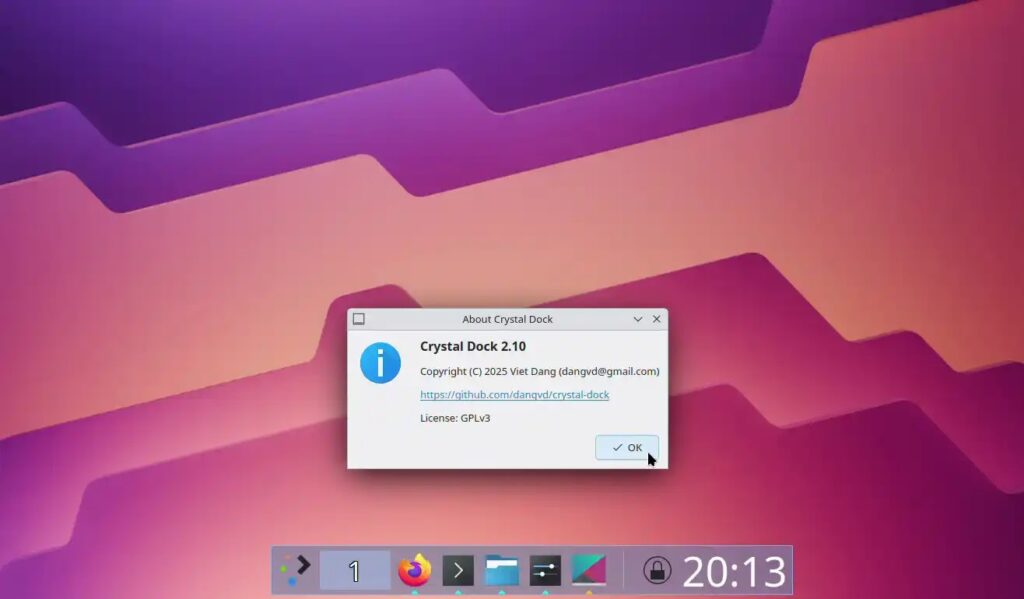Click the Crystal Dock 2.10 heading
The image size is (1024, 599).
pos(473,346)
